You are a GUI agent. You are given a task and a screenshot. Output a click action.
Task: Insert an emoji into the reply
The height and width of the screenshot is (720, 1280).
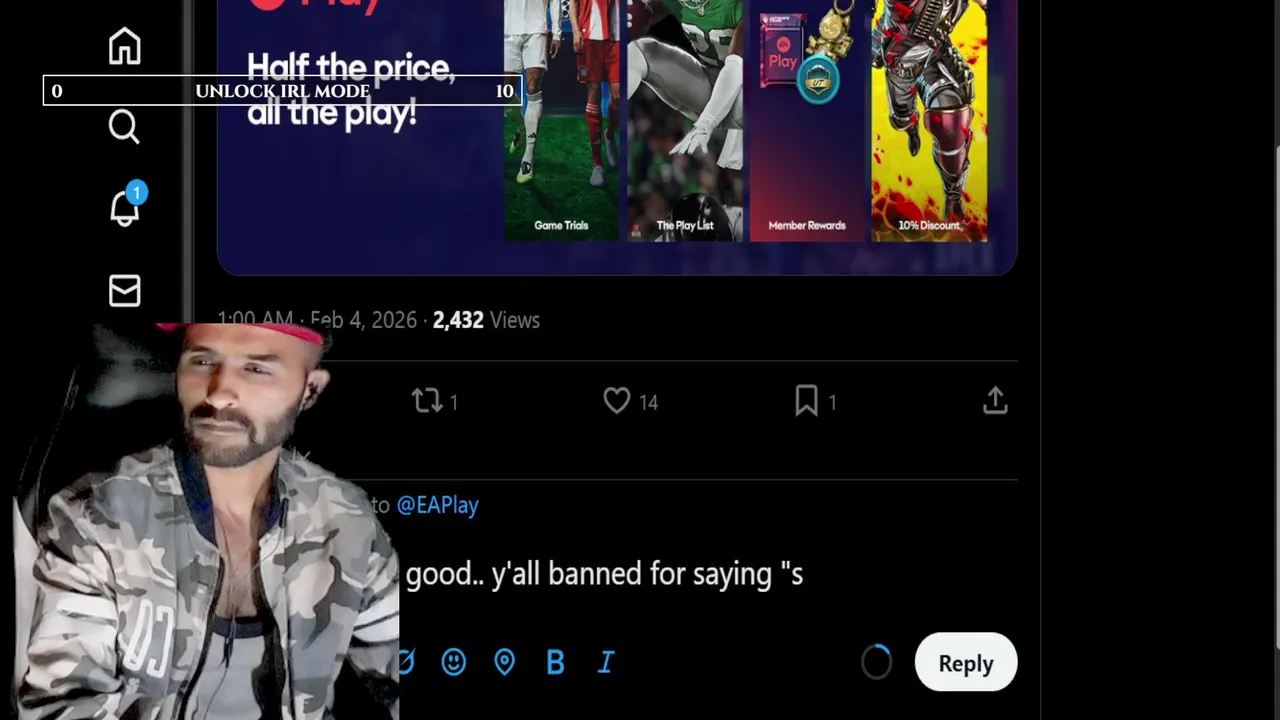click(454, 662)
